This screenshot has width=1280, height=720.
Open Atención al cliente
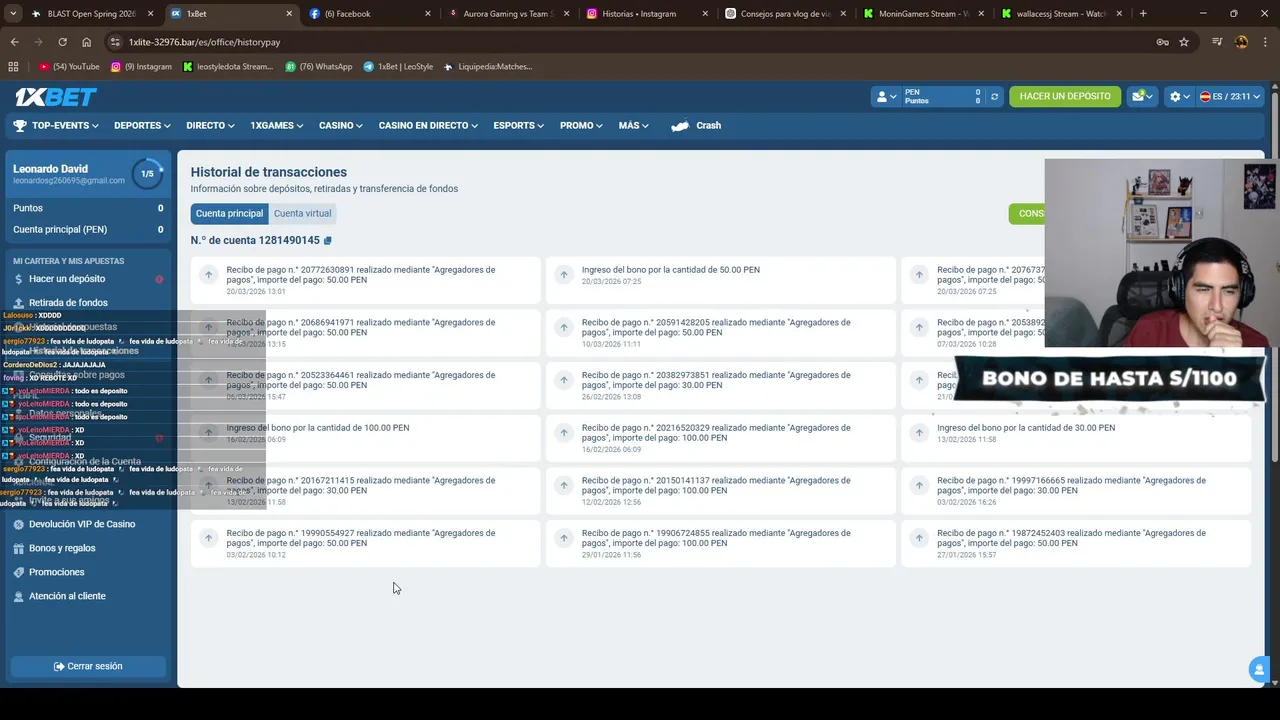[x=67, y=596]
